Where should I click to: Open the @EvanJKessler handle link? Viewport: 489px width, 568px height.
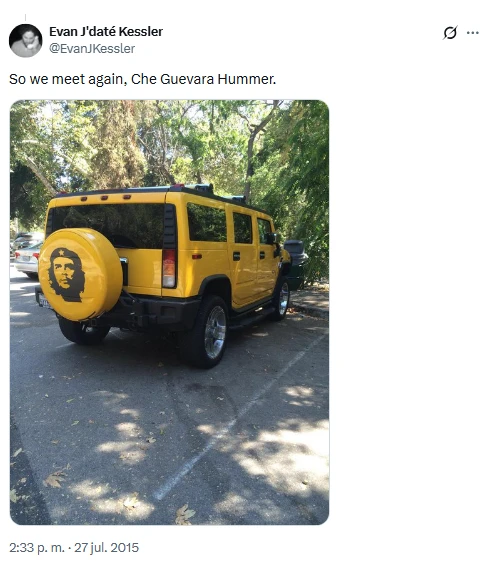(x=92, y=49)
